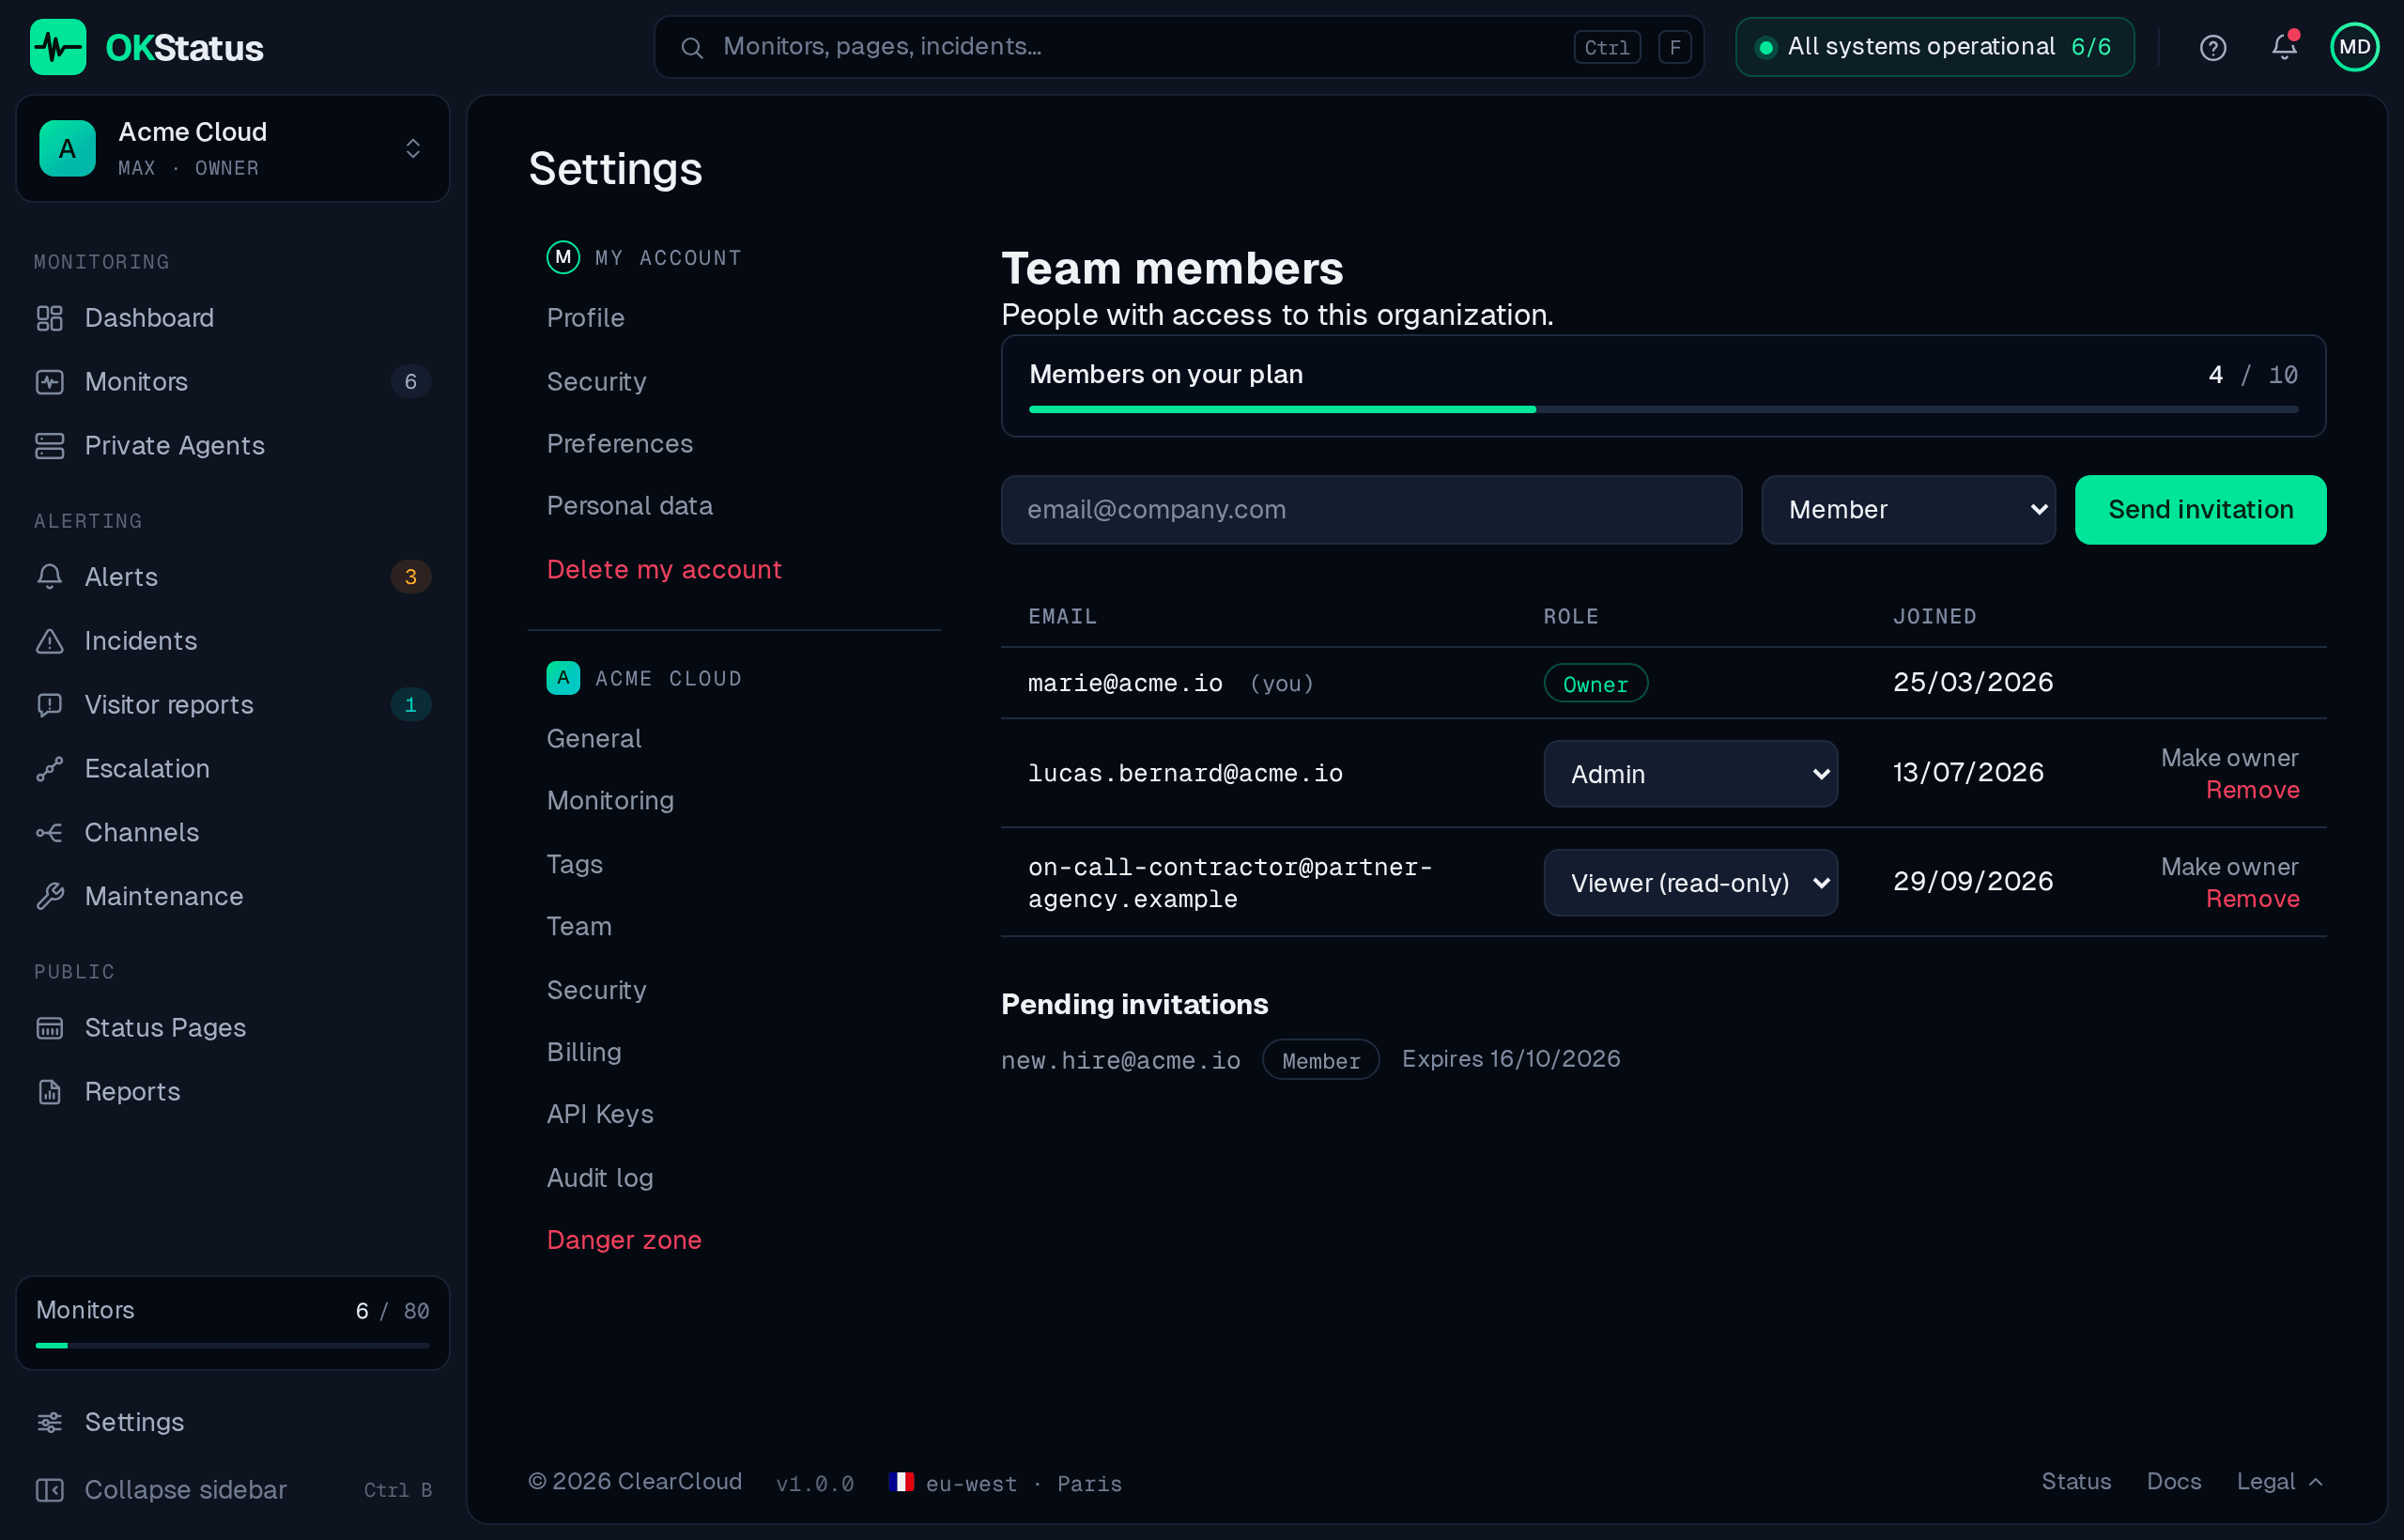2404x1540 pixels.
Task: Open the Member role dropdown for invitation
Action: pyautogui.click(x=1908, y=510)
